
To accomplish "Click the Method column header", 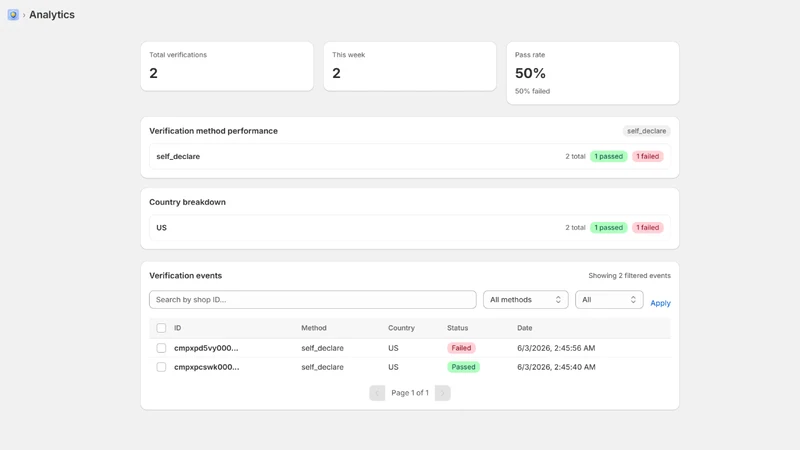I will click(314, 328).
